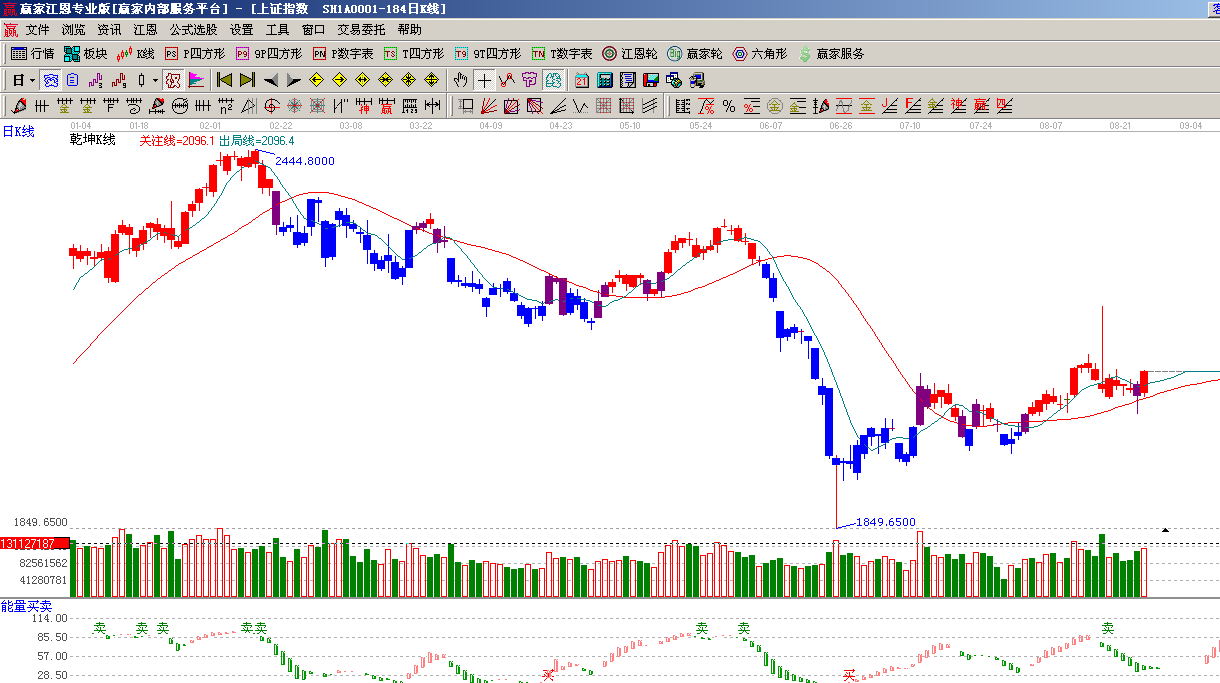Viewport: 1220px width, 683px height.
Task: Expand the 日 period dropdown arrow
Action: [32, 80]
